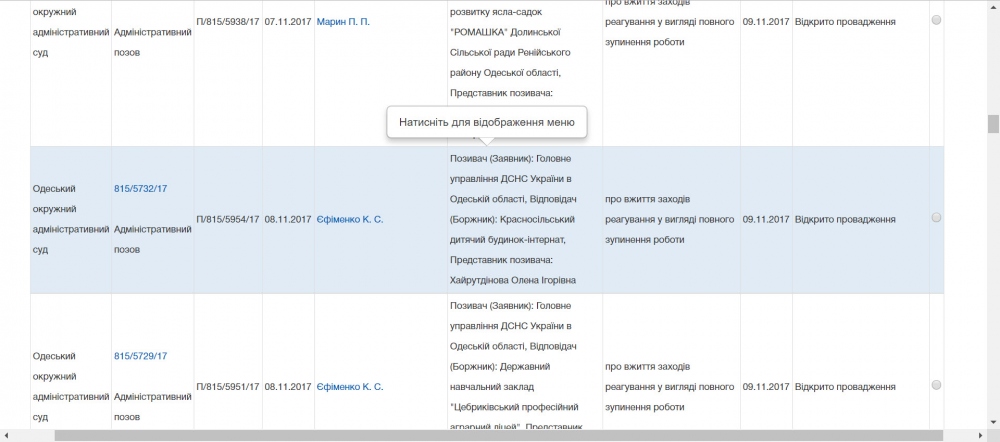Click 08.11.2017 date in row П/815/5954/17
The width and height of the screenshot is (1000, 442).
[287, 219]
